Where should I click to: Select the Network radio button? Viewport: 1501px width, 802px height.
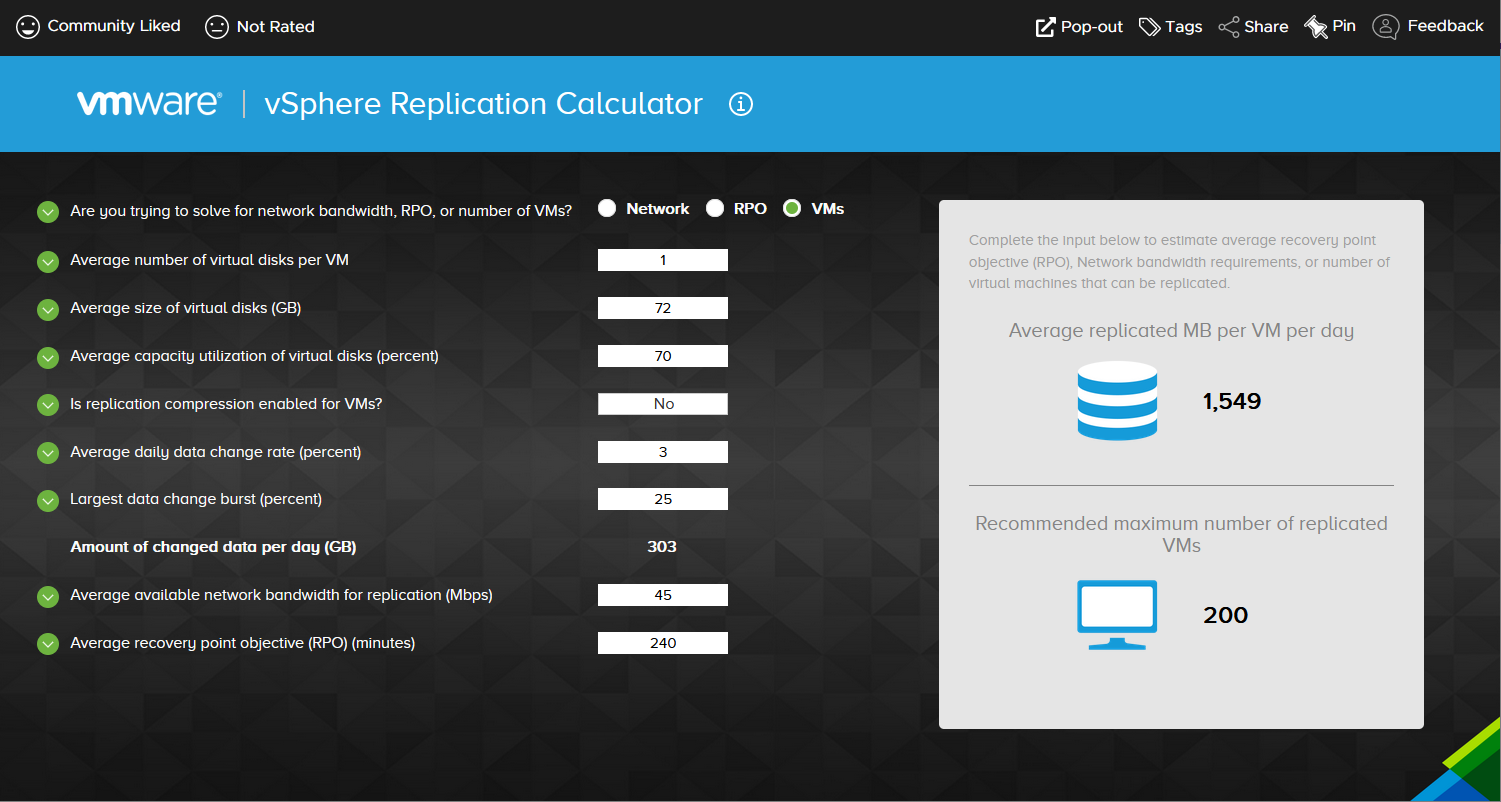click(607, 208)
